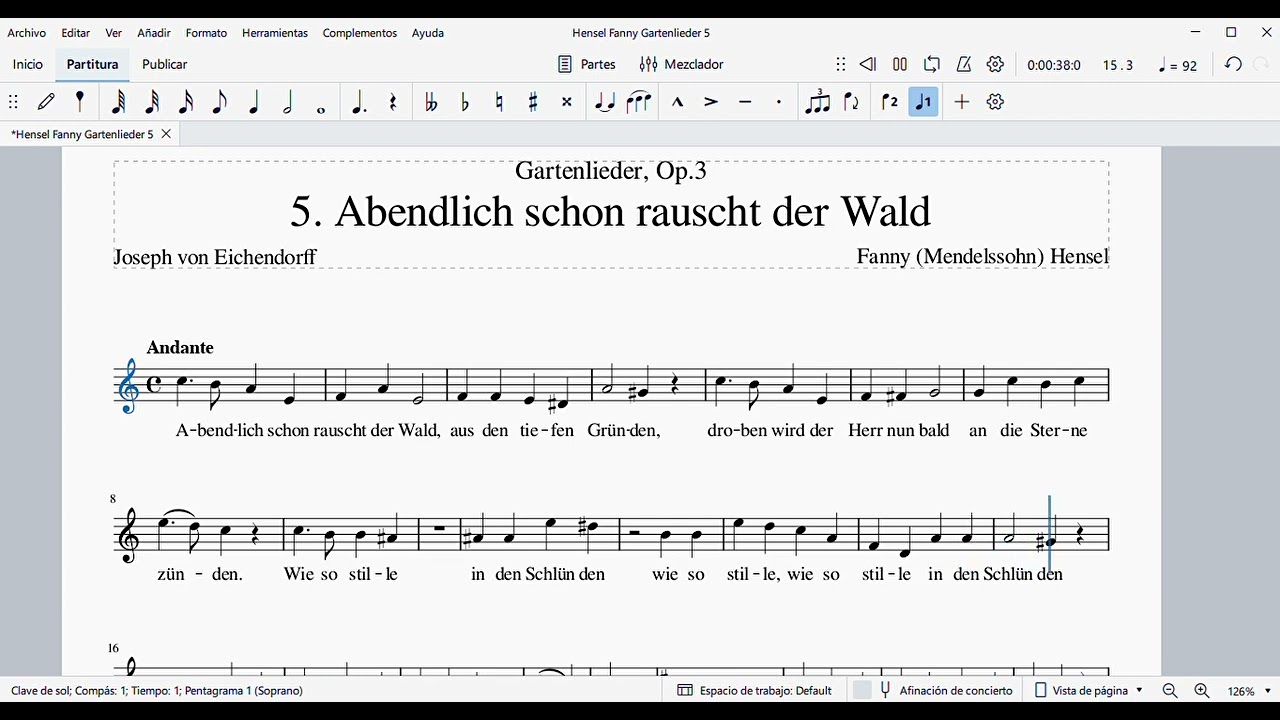Open playback settings gear
The image size is (1280, 720).
pyautogui.click(x=995, y=64)
